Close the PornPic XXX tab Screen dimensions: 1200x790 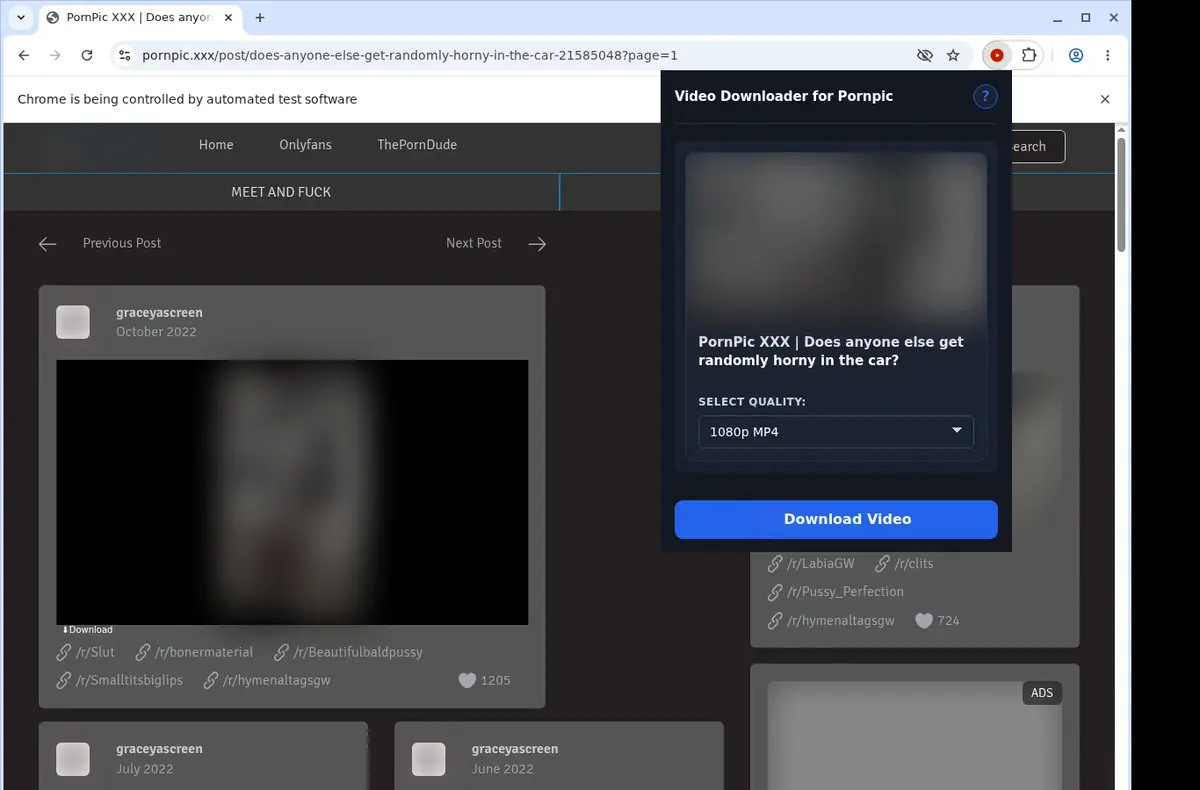click(229, 18)
